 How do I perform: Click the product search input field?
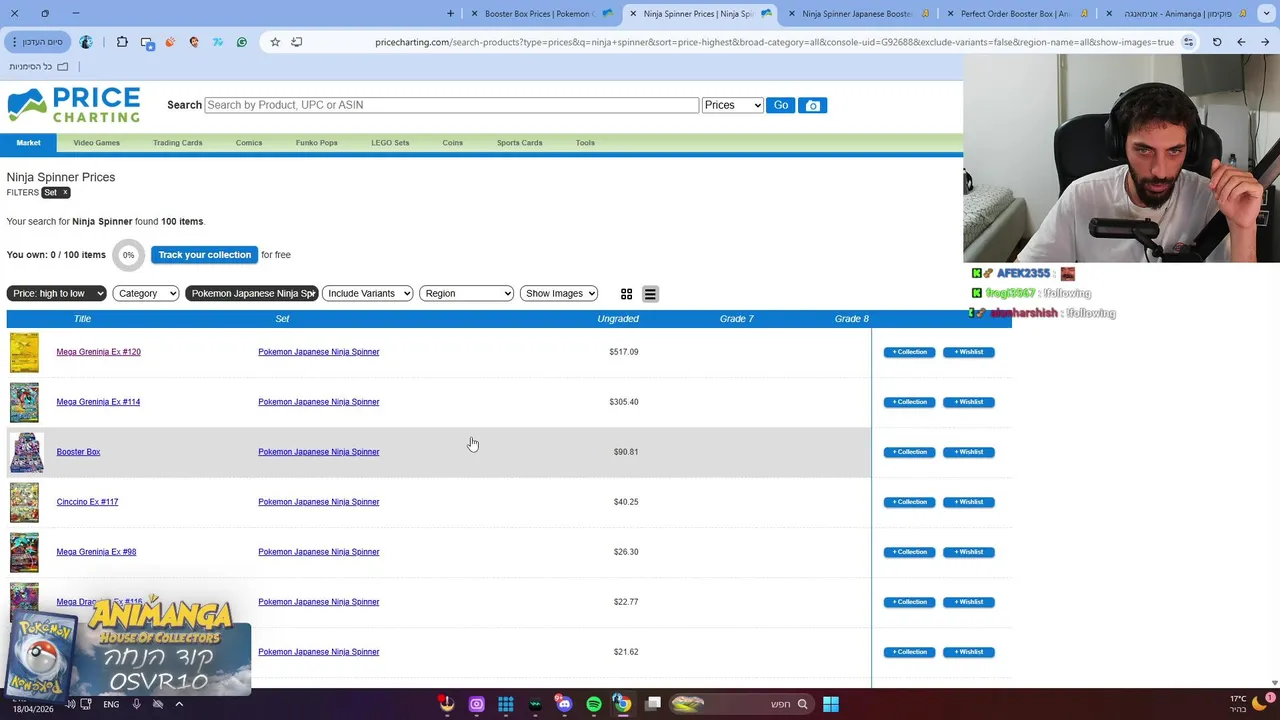pos(451,105)
